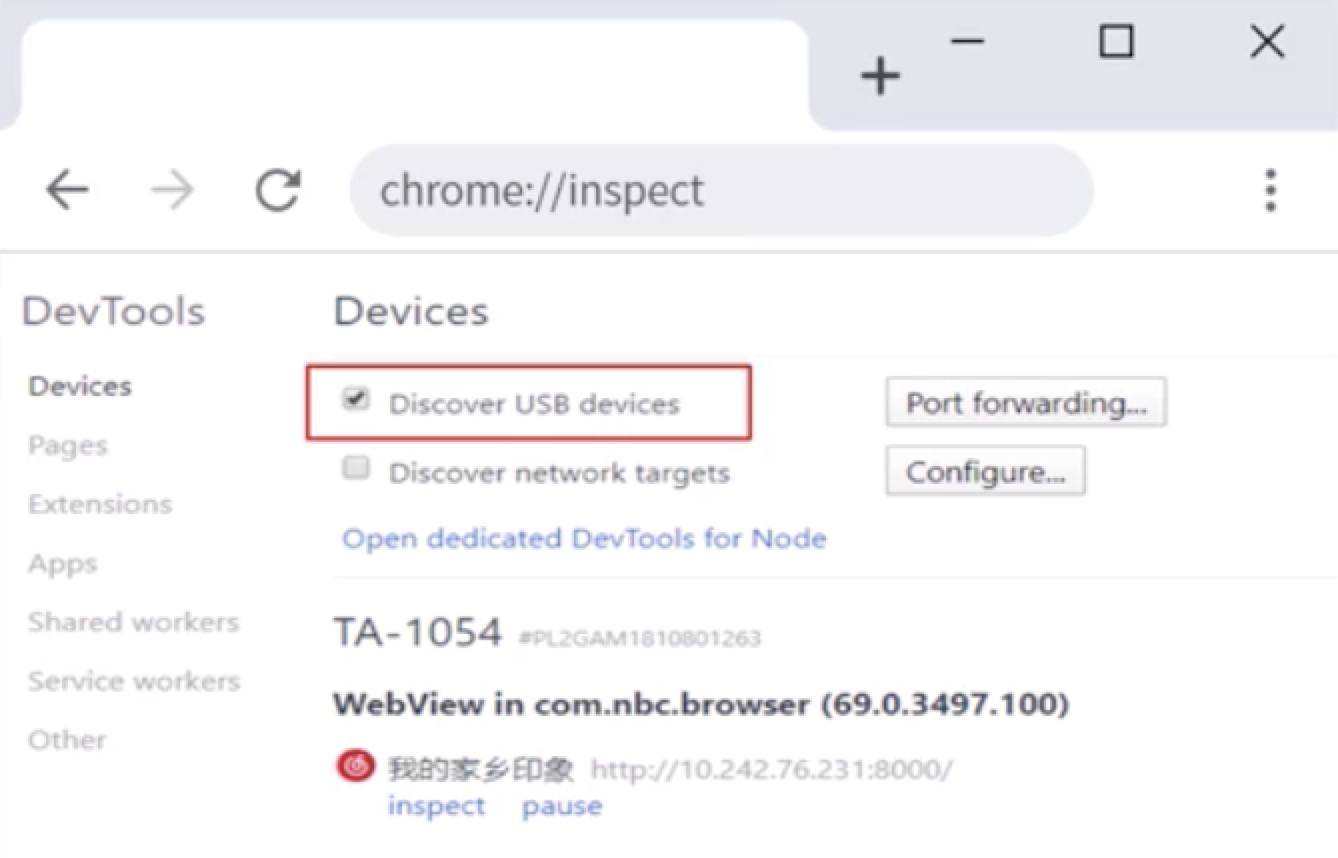Image resolution: width=1338 pixels, height=858 pixels.
Task: Click the red favicon of the WebView page
Action: coord(355,767)
